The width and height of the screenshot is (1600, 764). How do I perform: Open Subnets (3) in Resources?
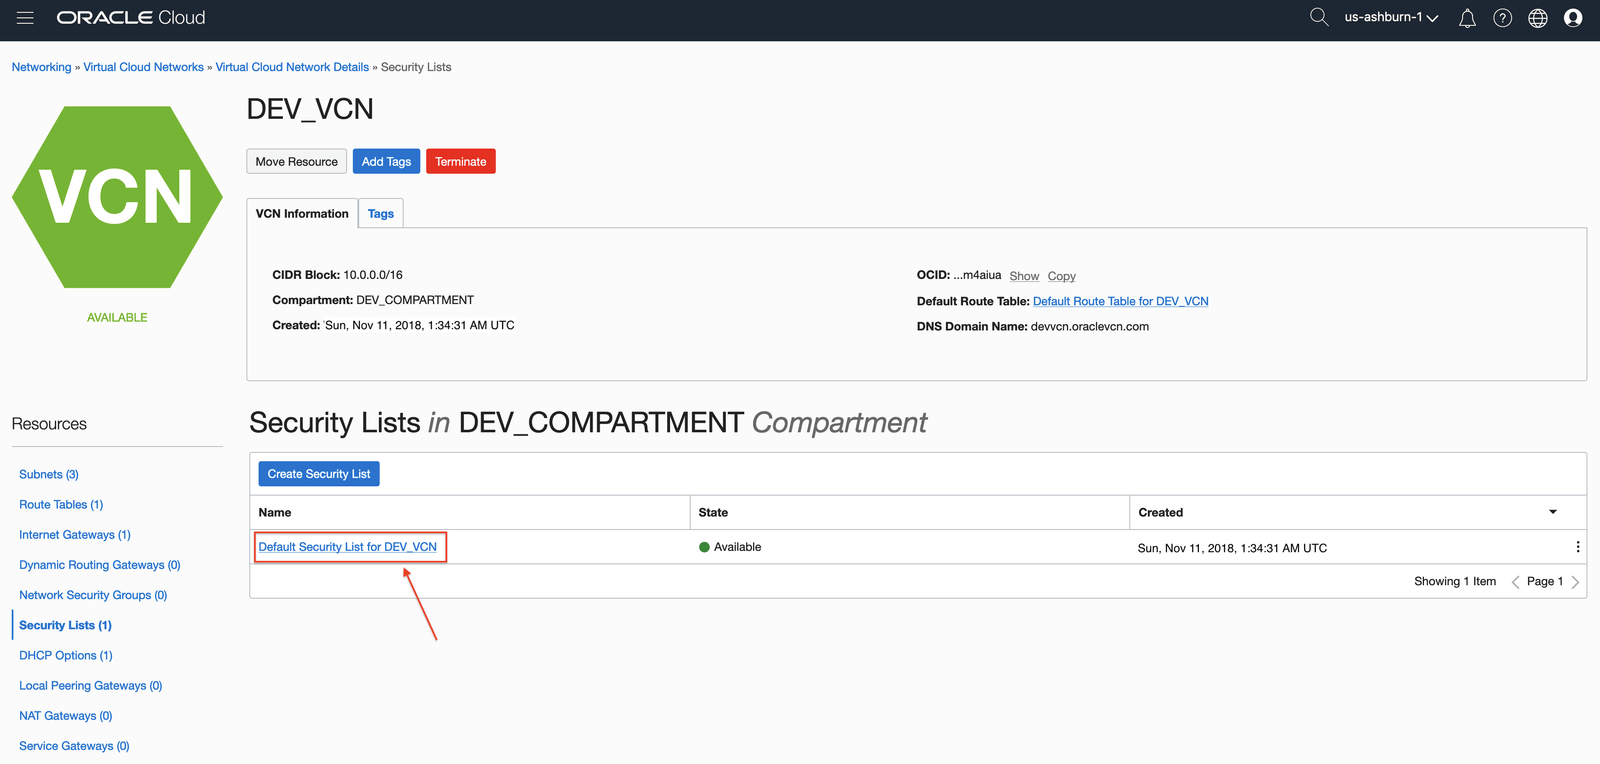point(49,475)
